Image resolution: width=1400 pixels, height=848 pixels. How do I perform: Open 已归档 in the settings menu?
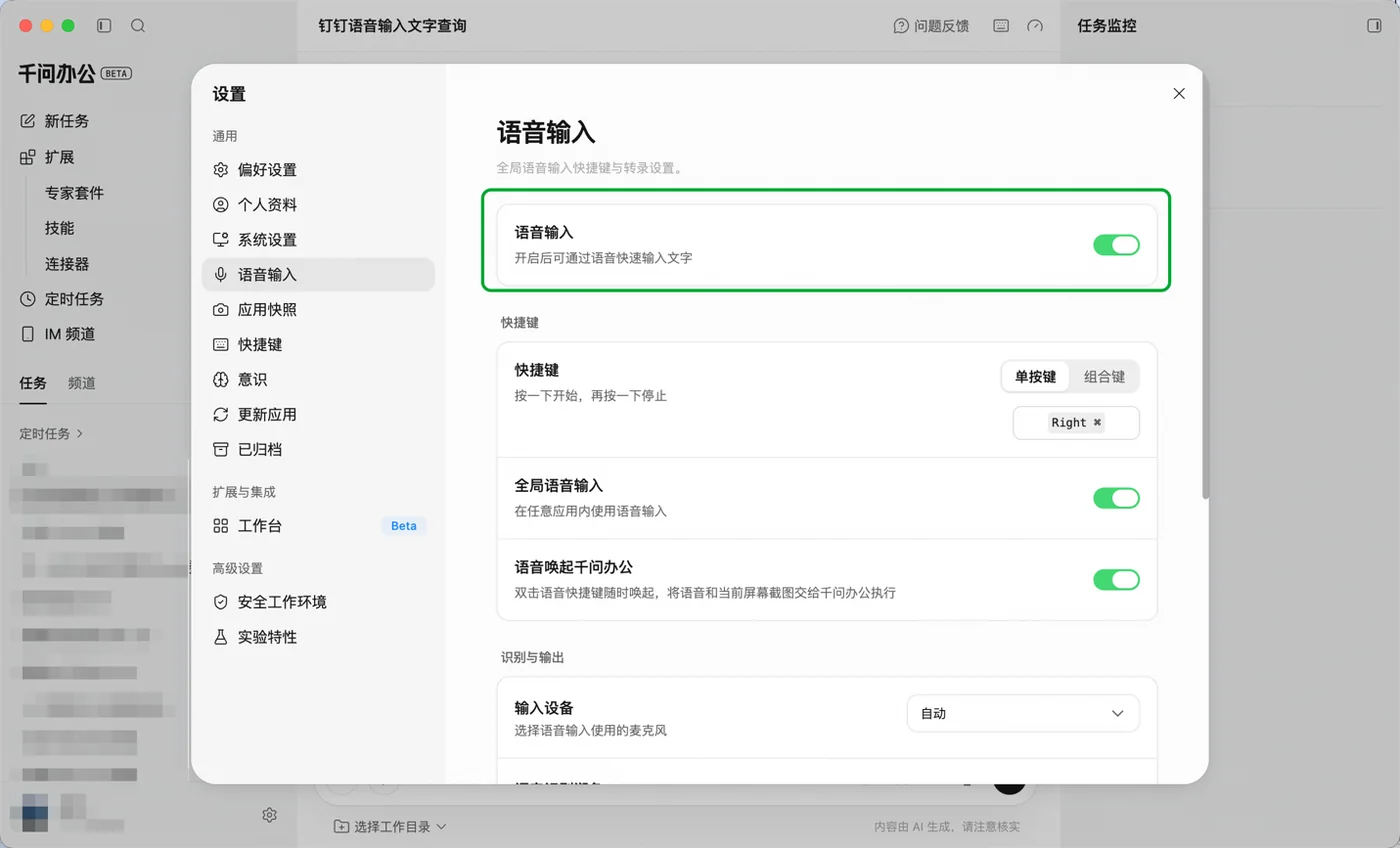318,450
